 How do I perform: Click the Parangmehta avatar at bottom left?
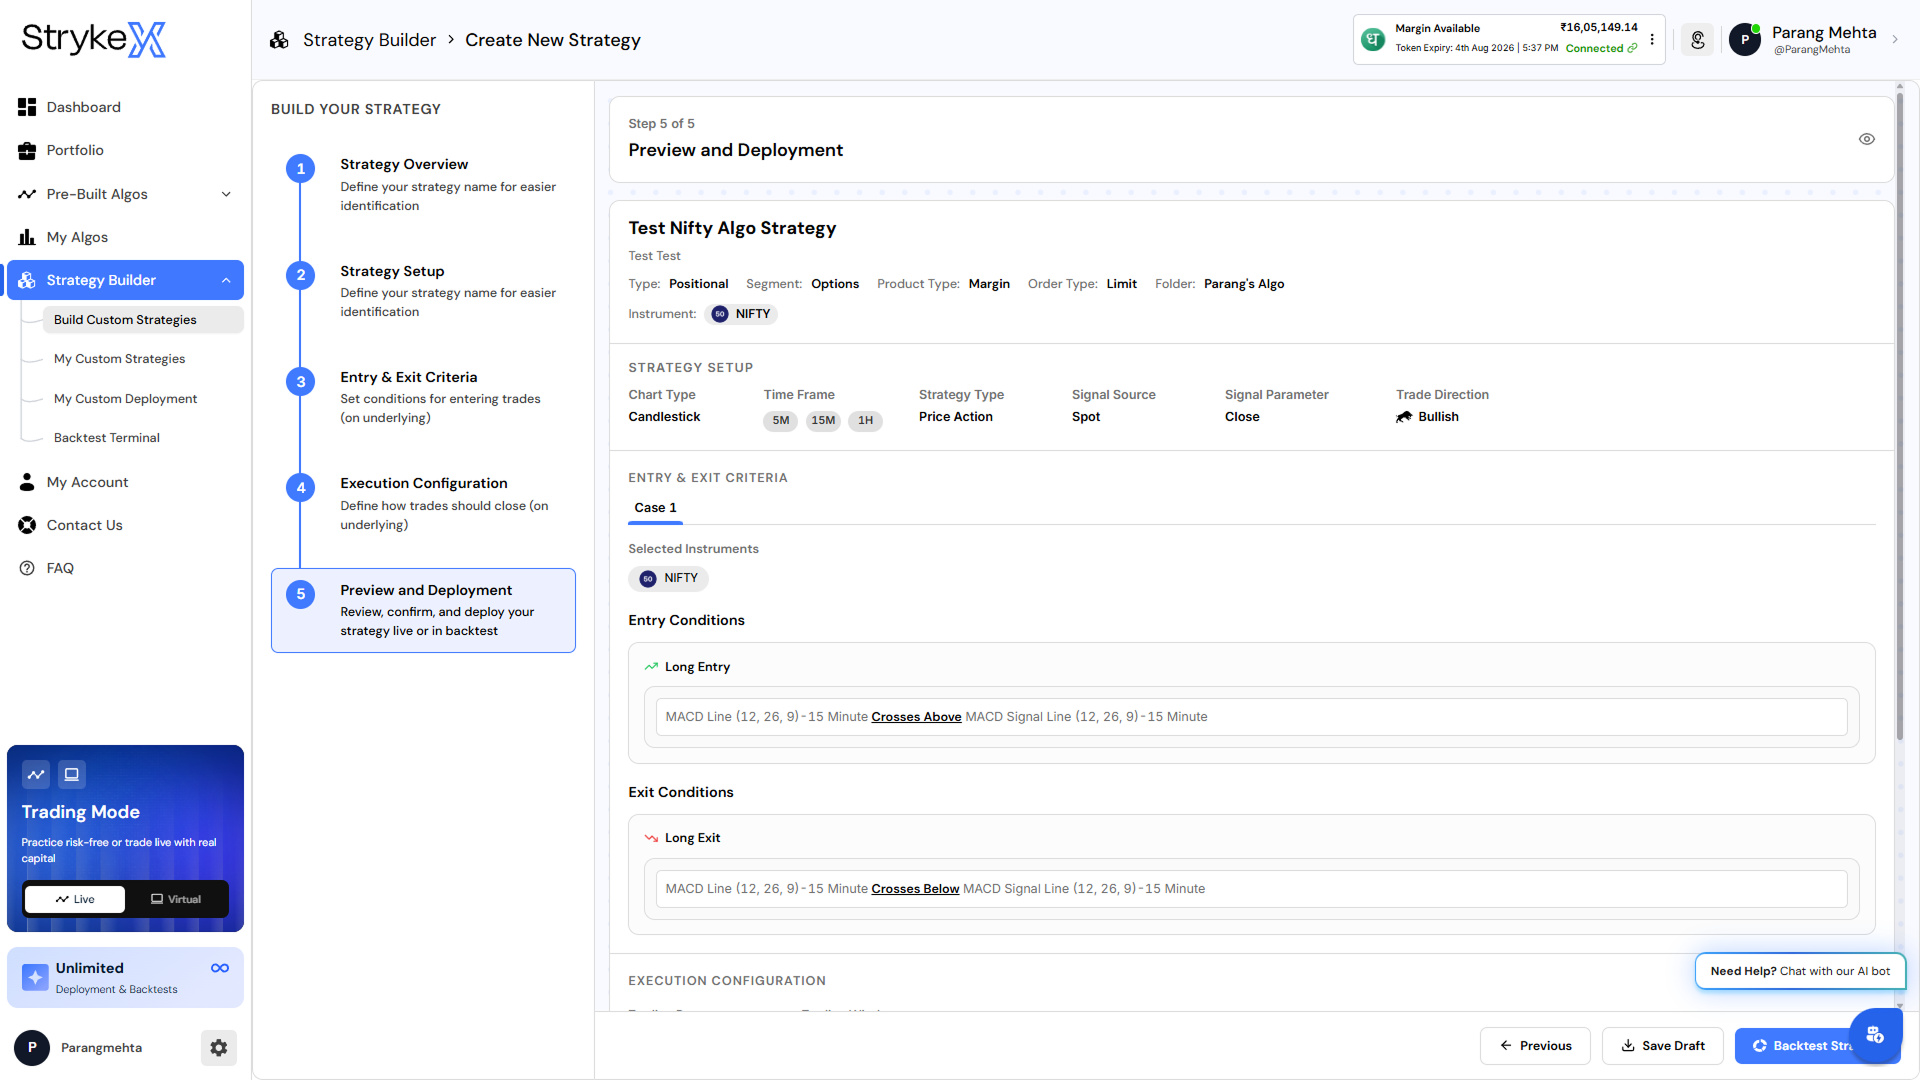(x=32, y=1048)
